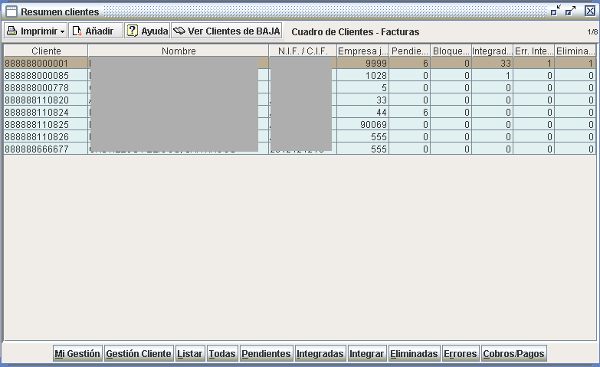Click the Empresa column header
Viewport: 600px width, 367px height.
click(363, 51)
